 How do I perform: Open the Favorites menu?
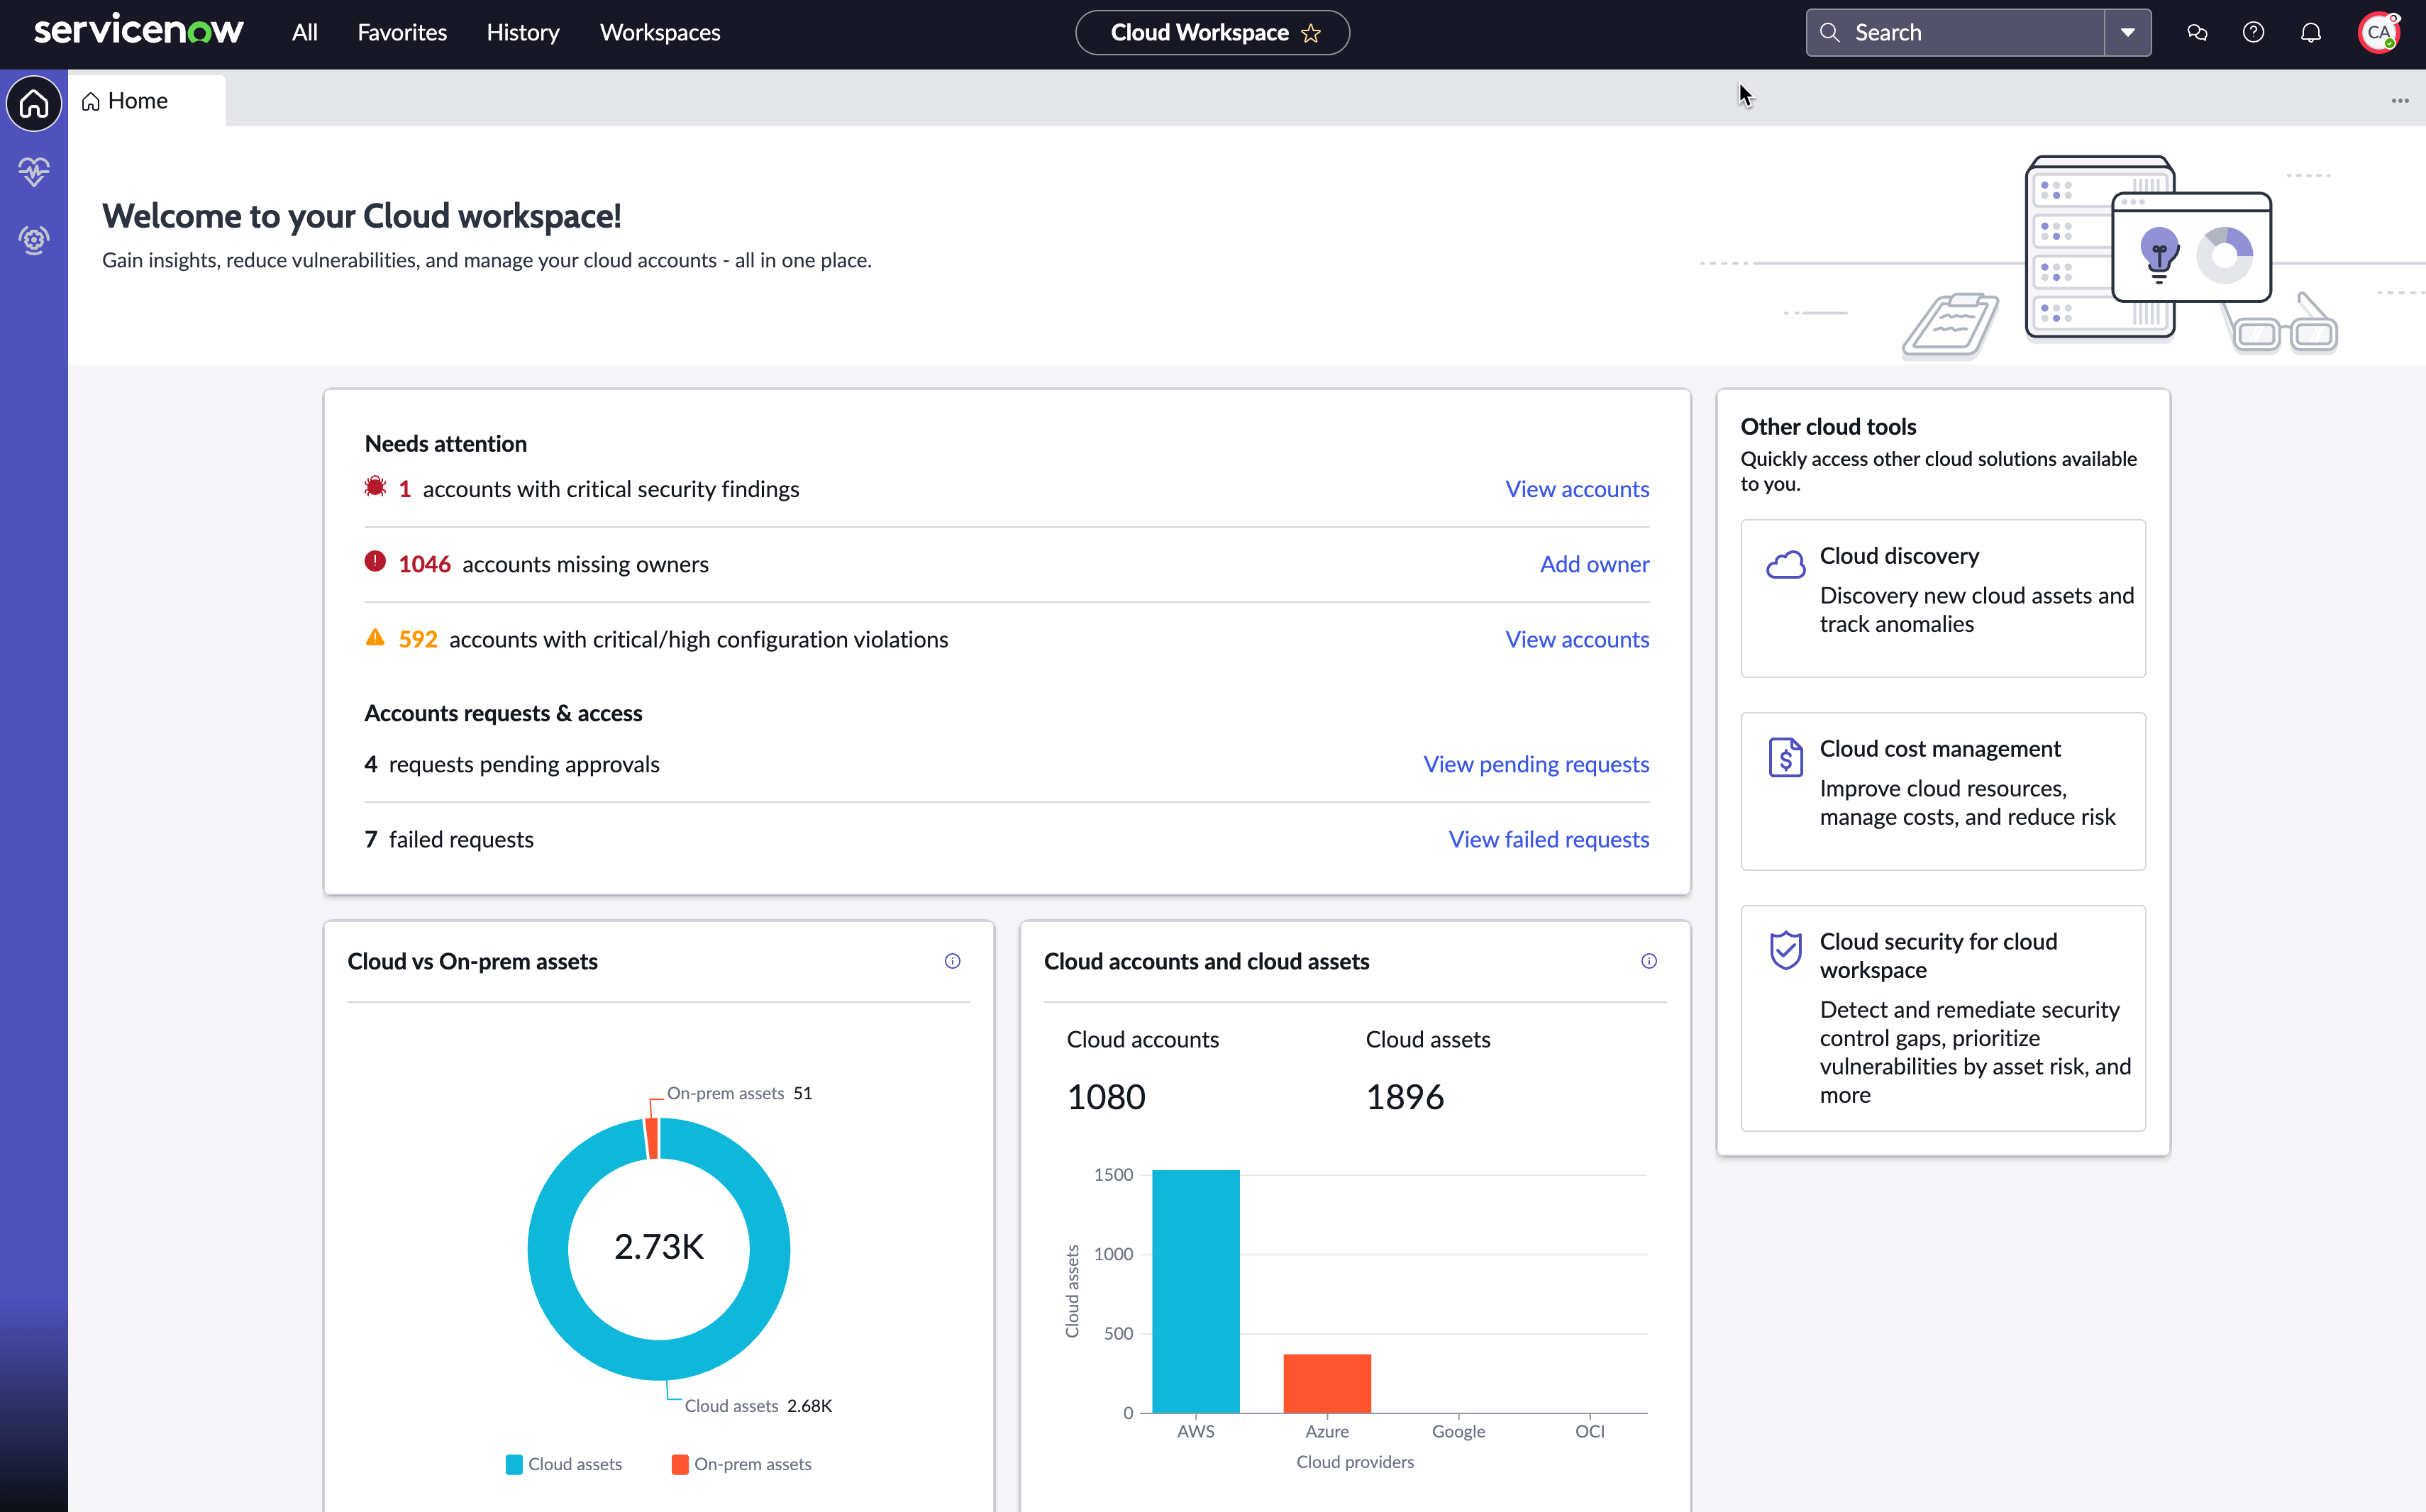pyautogui.click(x=402, y=32)
